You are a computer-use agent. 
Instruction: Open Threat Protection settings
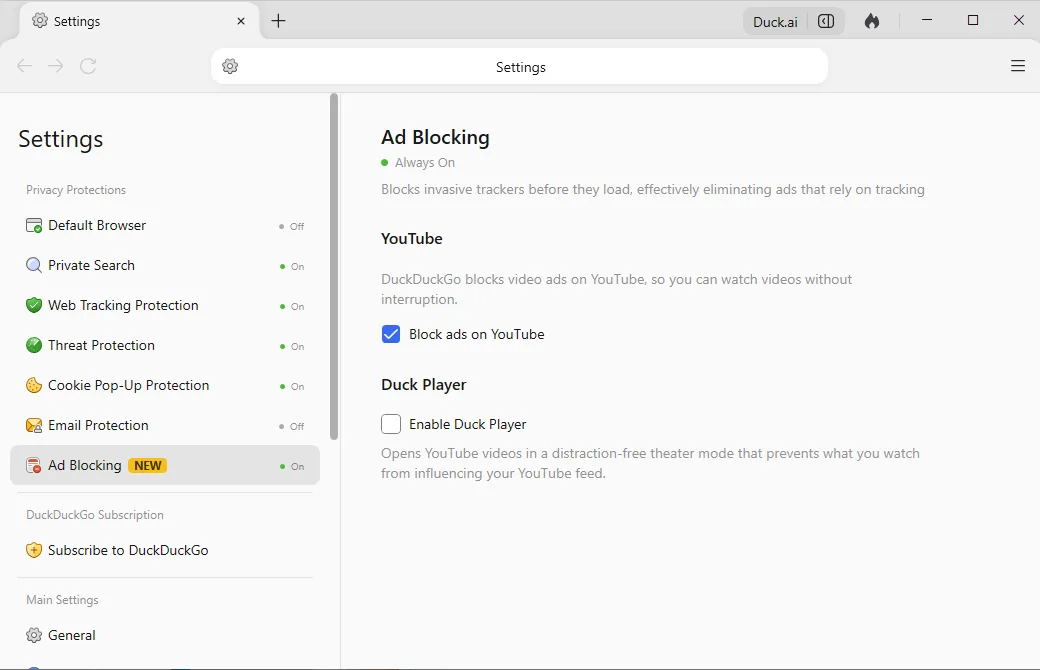[x=164, y=345]
